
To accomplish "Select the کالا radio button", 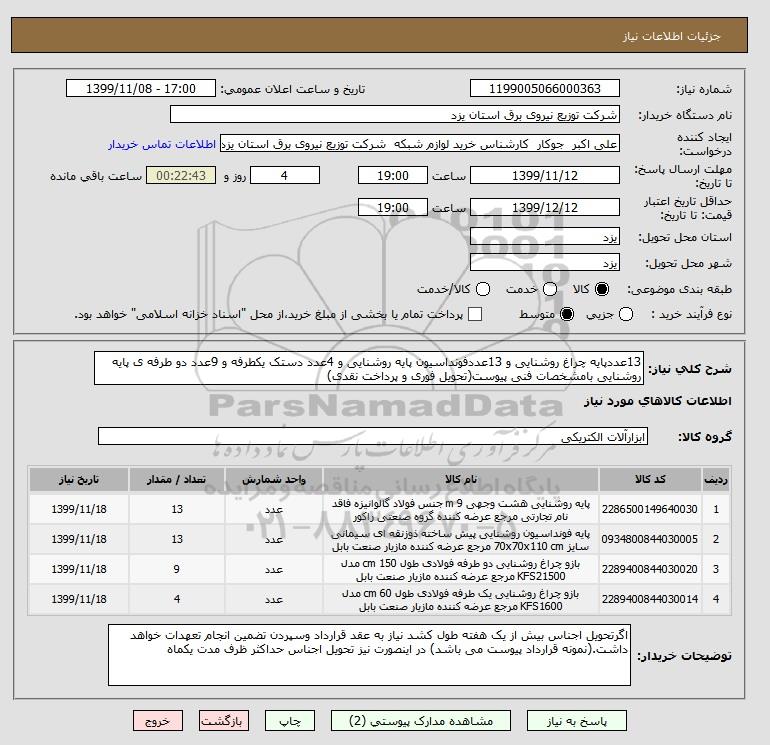I will pos(602,289).
